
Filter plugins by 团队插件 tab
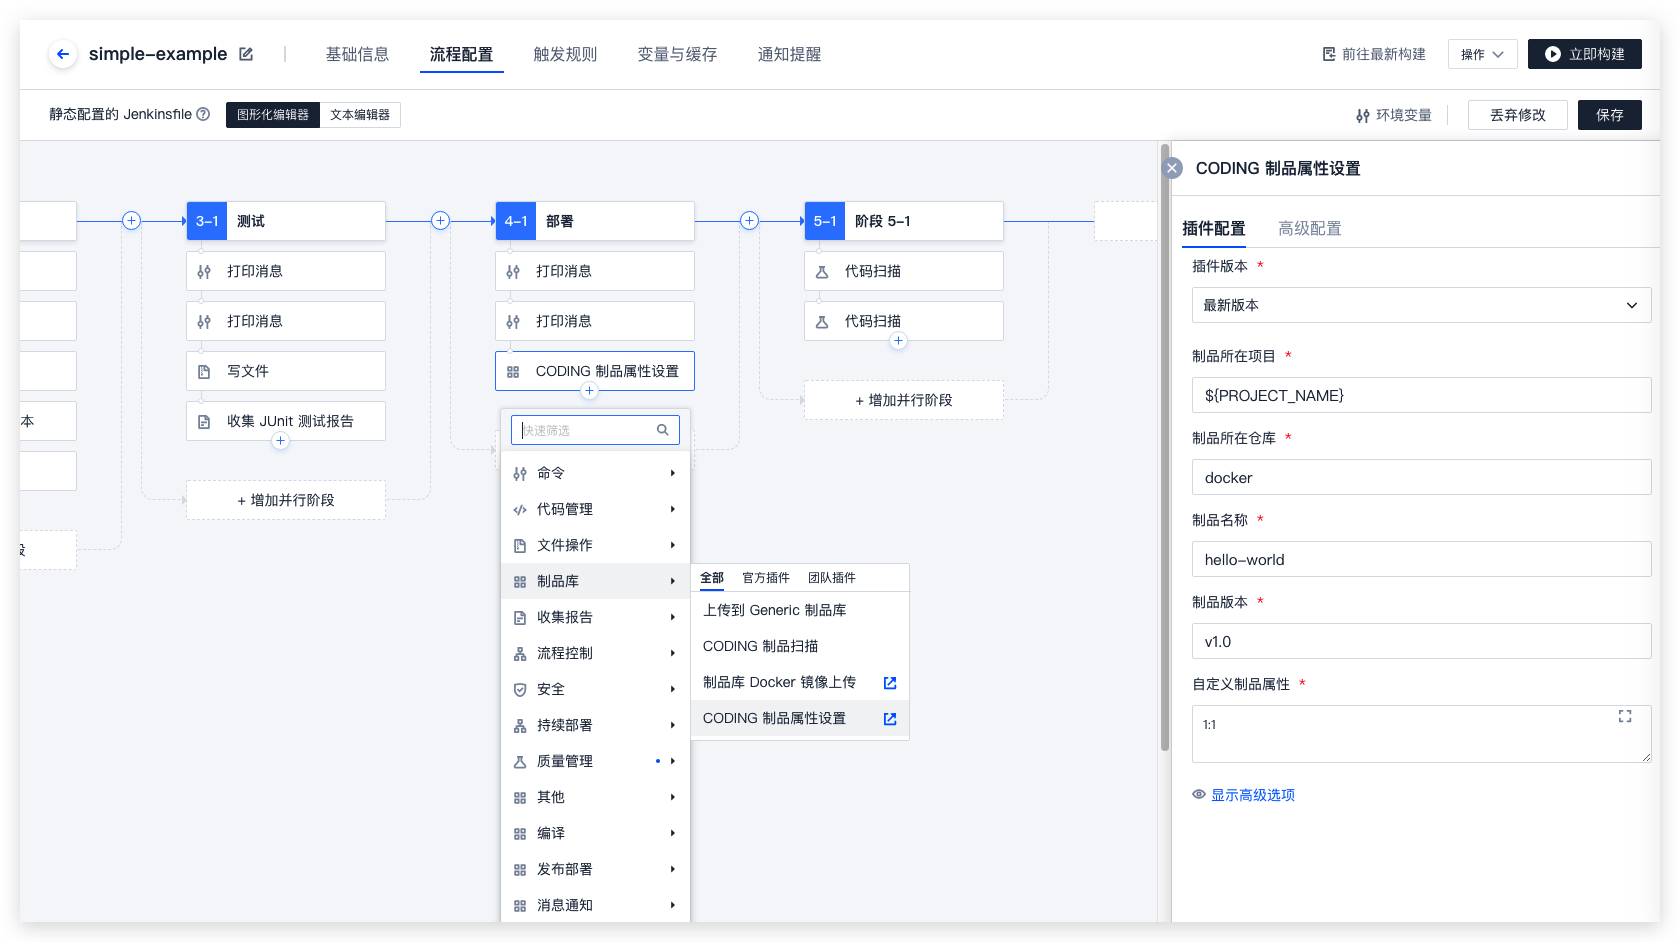coord(832,578)
